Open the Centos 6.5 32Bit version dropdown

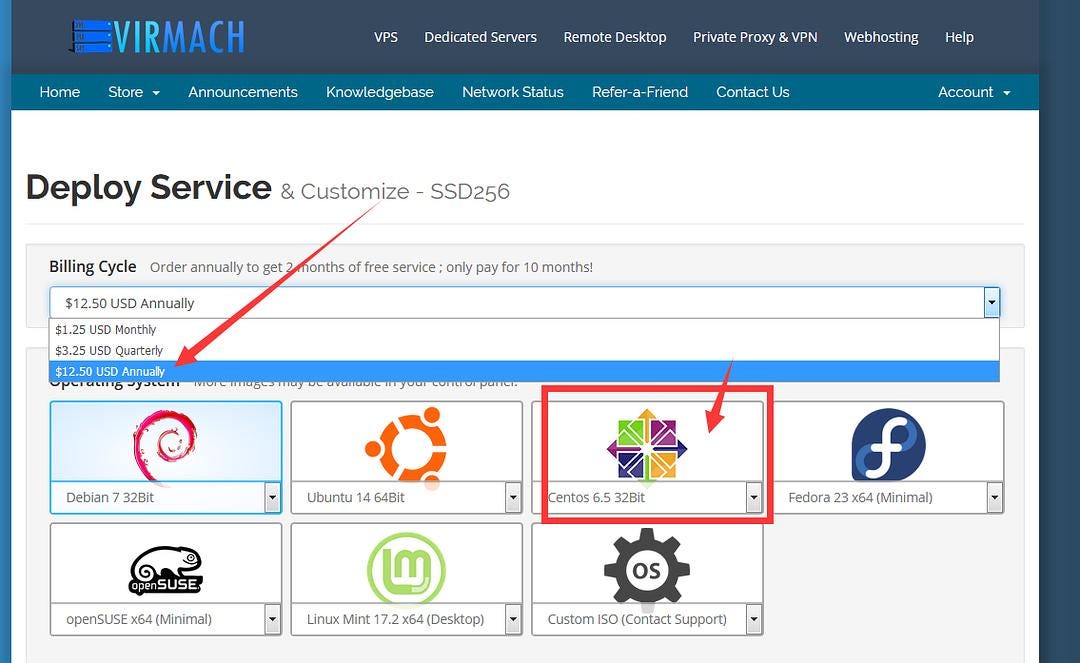click(754, 497)
